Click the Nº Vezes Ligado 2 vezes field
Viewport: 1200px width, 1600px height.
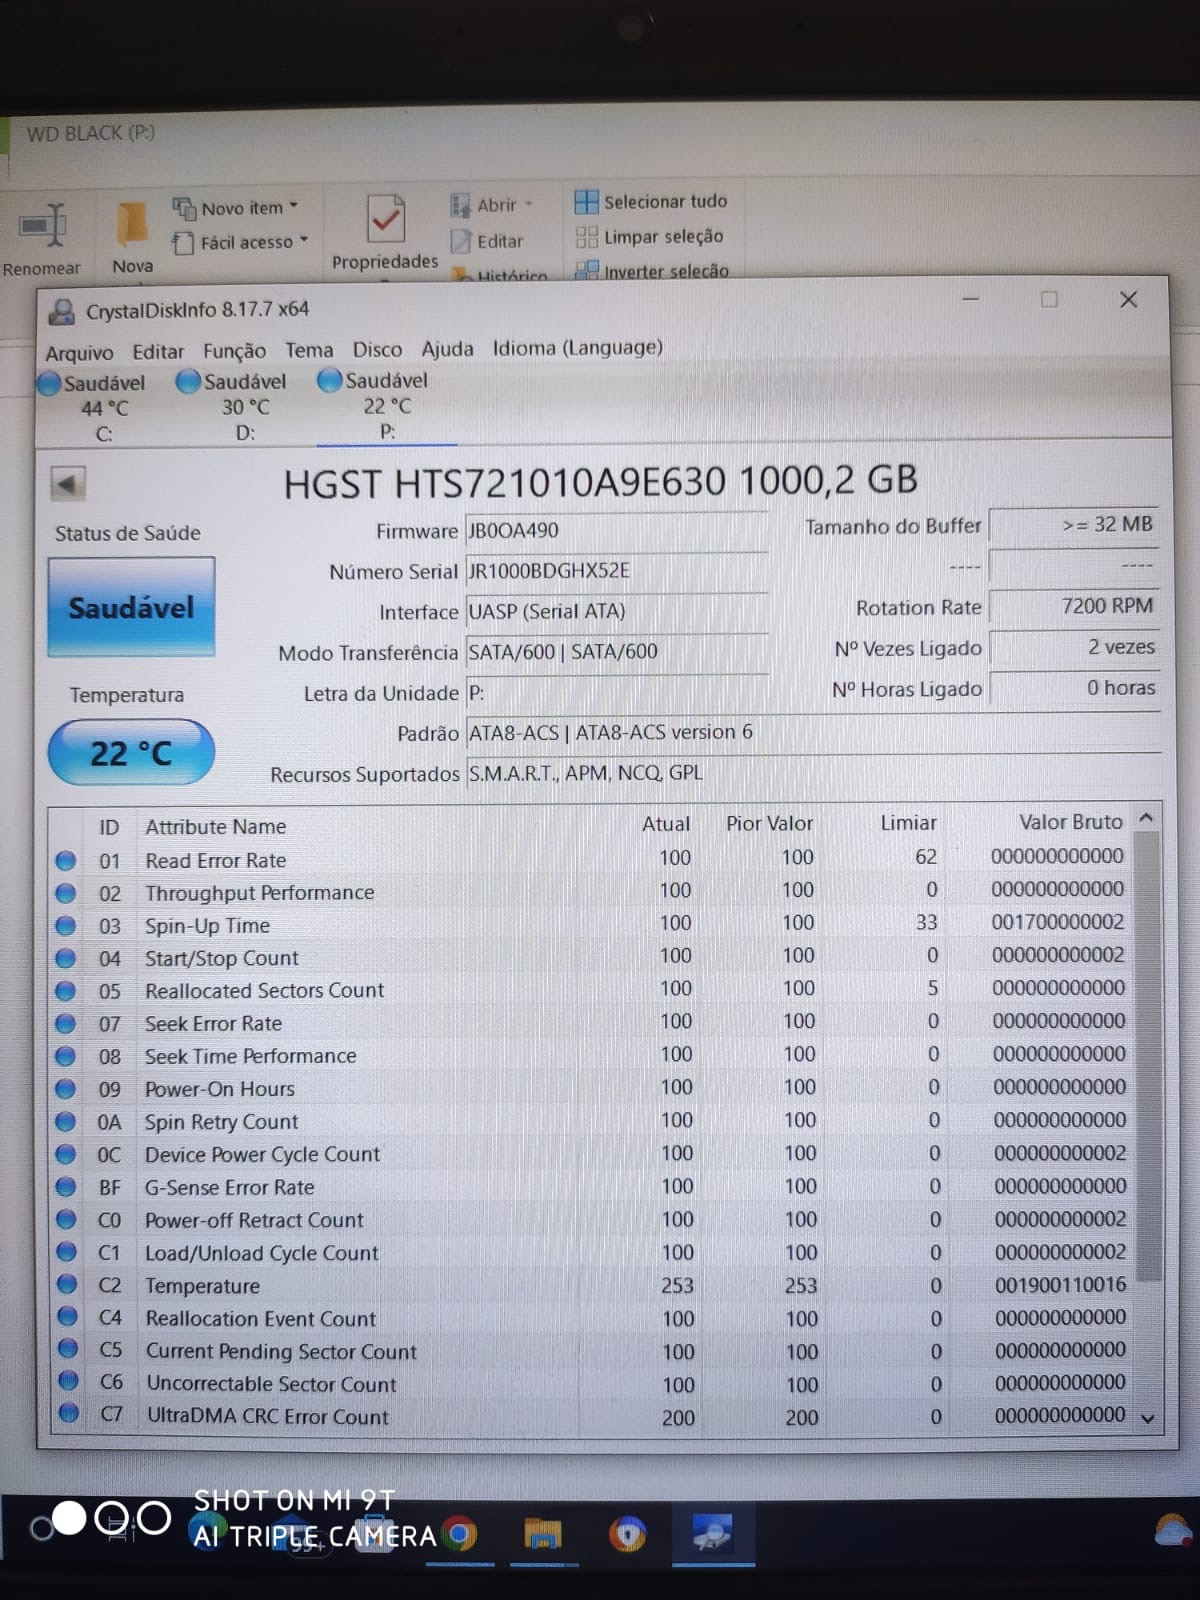click(x=1074, y=647)
